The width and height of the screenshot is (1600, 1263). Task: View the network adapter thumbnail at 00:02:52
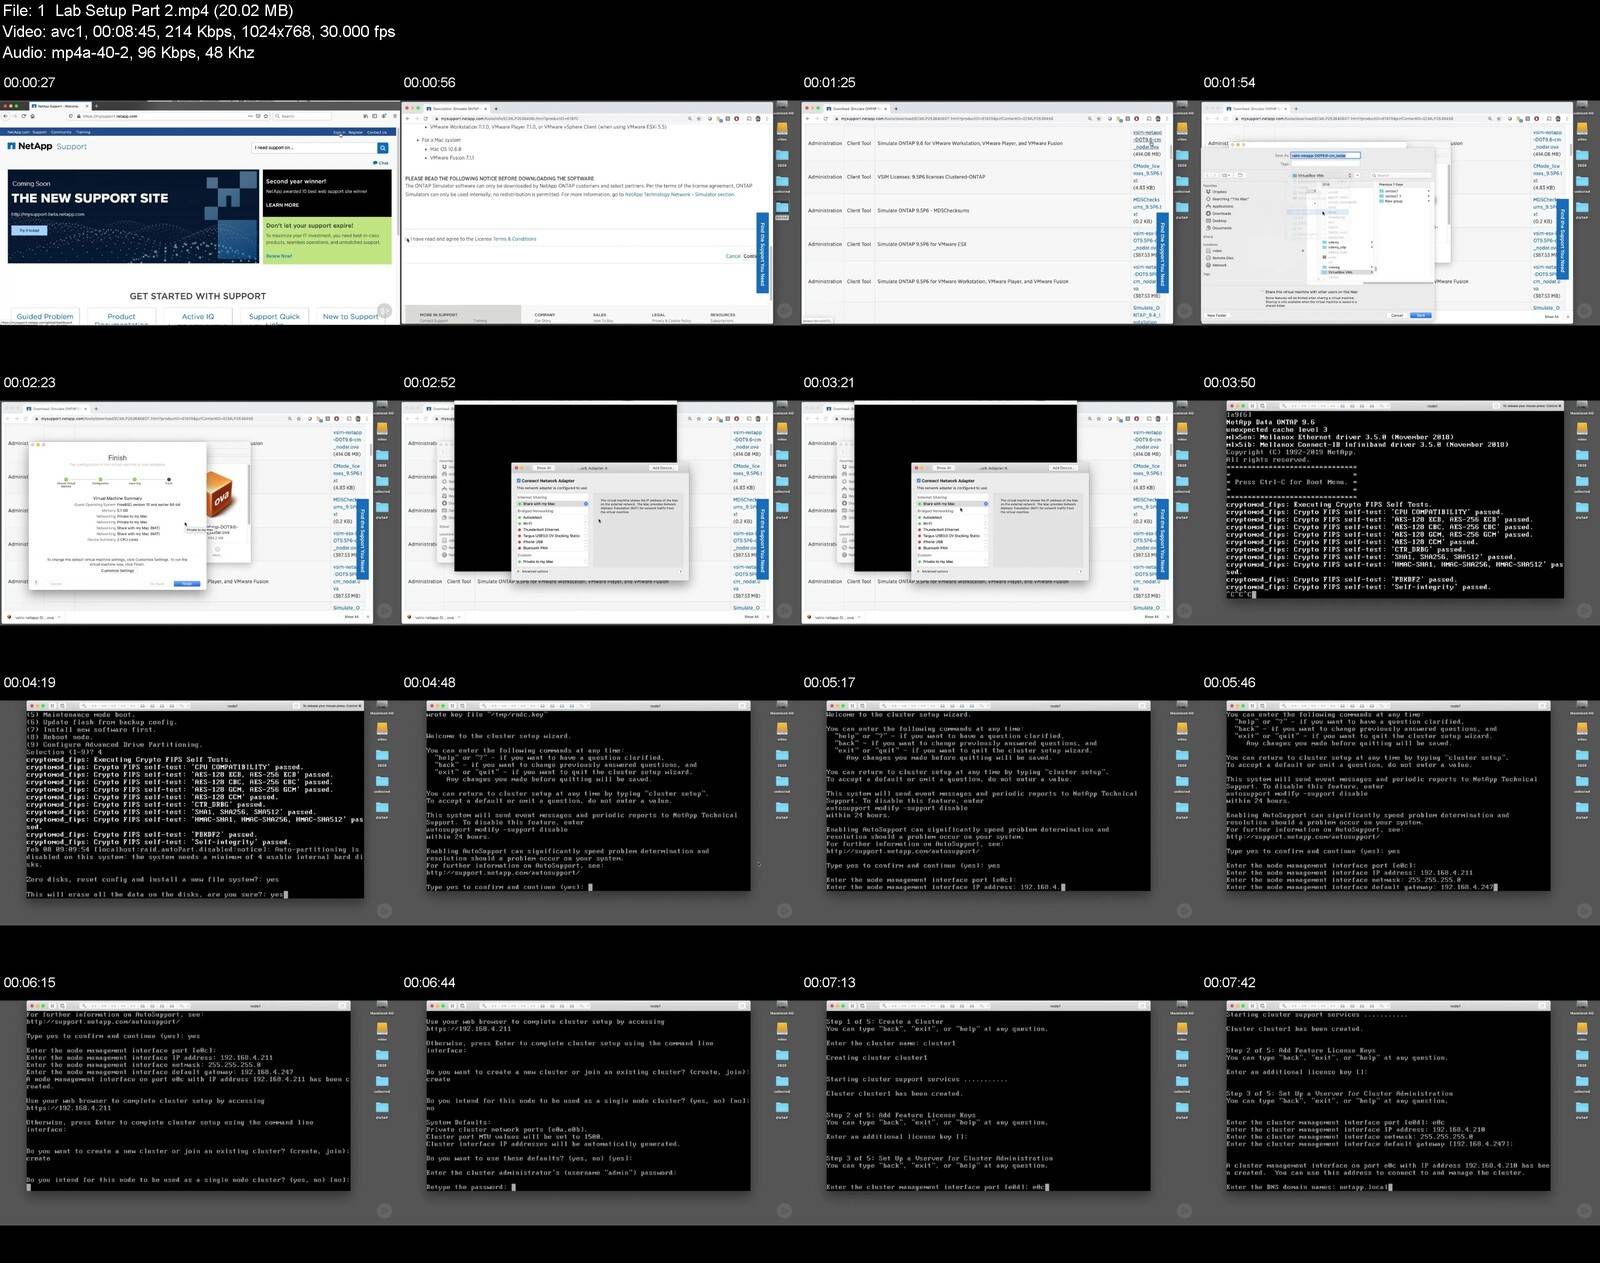(599, 512)
